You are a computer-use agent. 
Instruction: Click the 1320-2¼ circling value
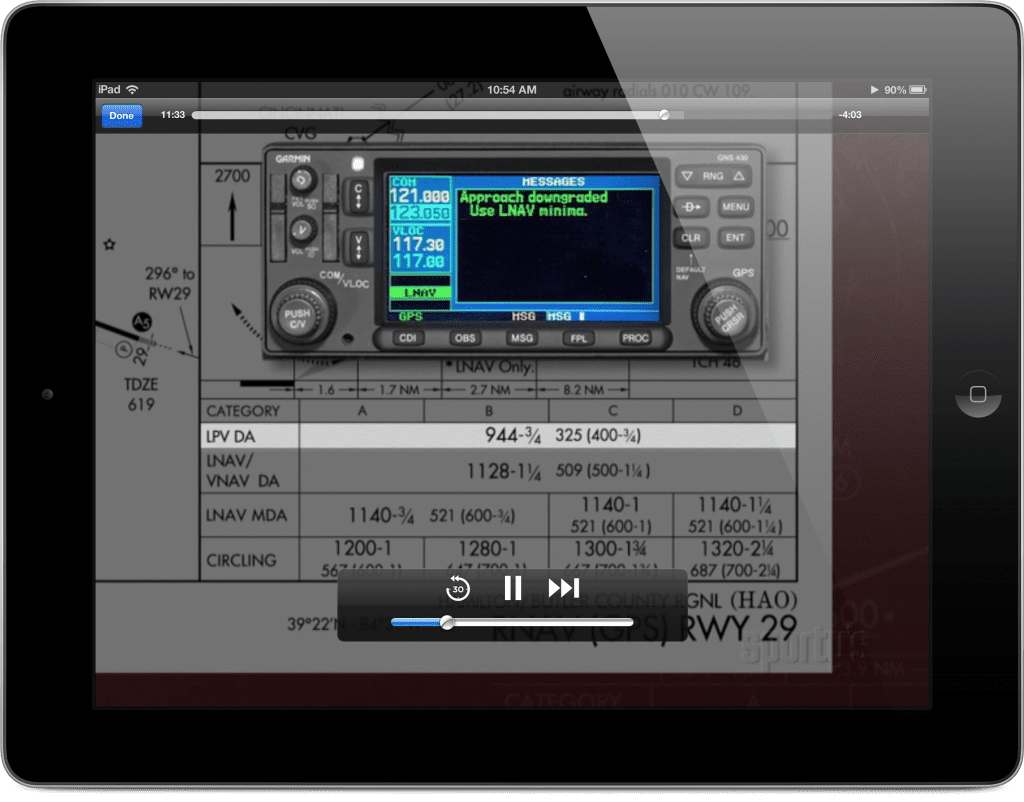coord(736,547)
